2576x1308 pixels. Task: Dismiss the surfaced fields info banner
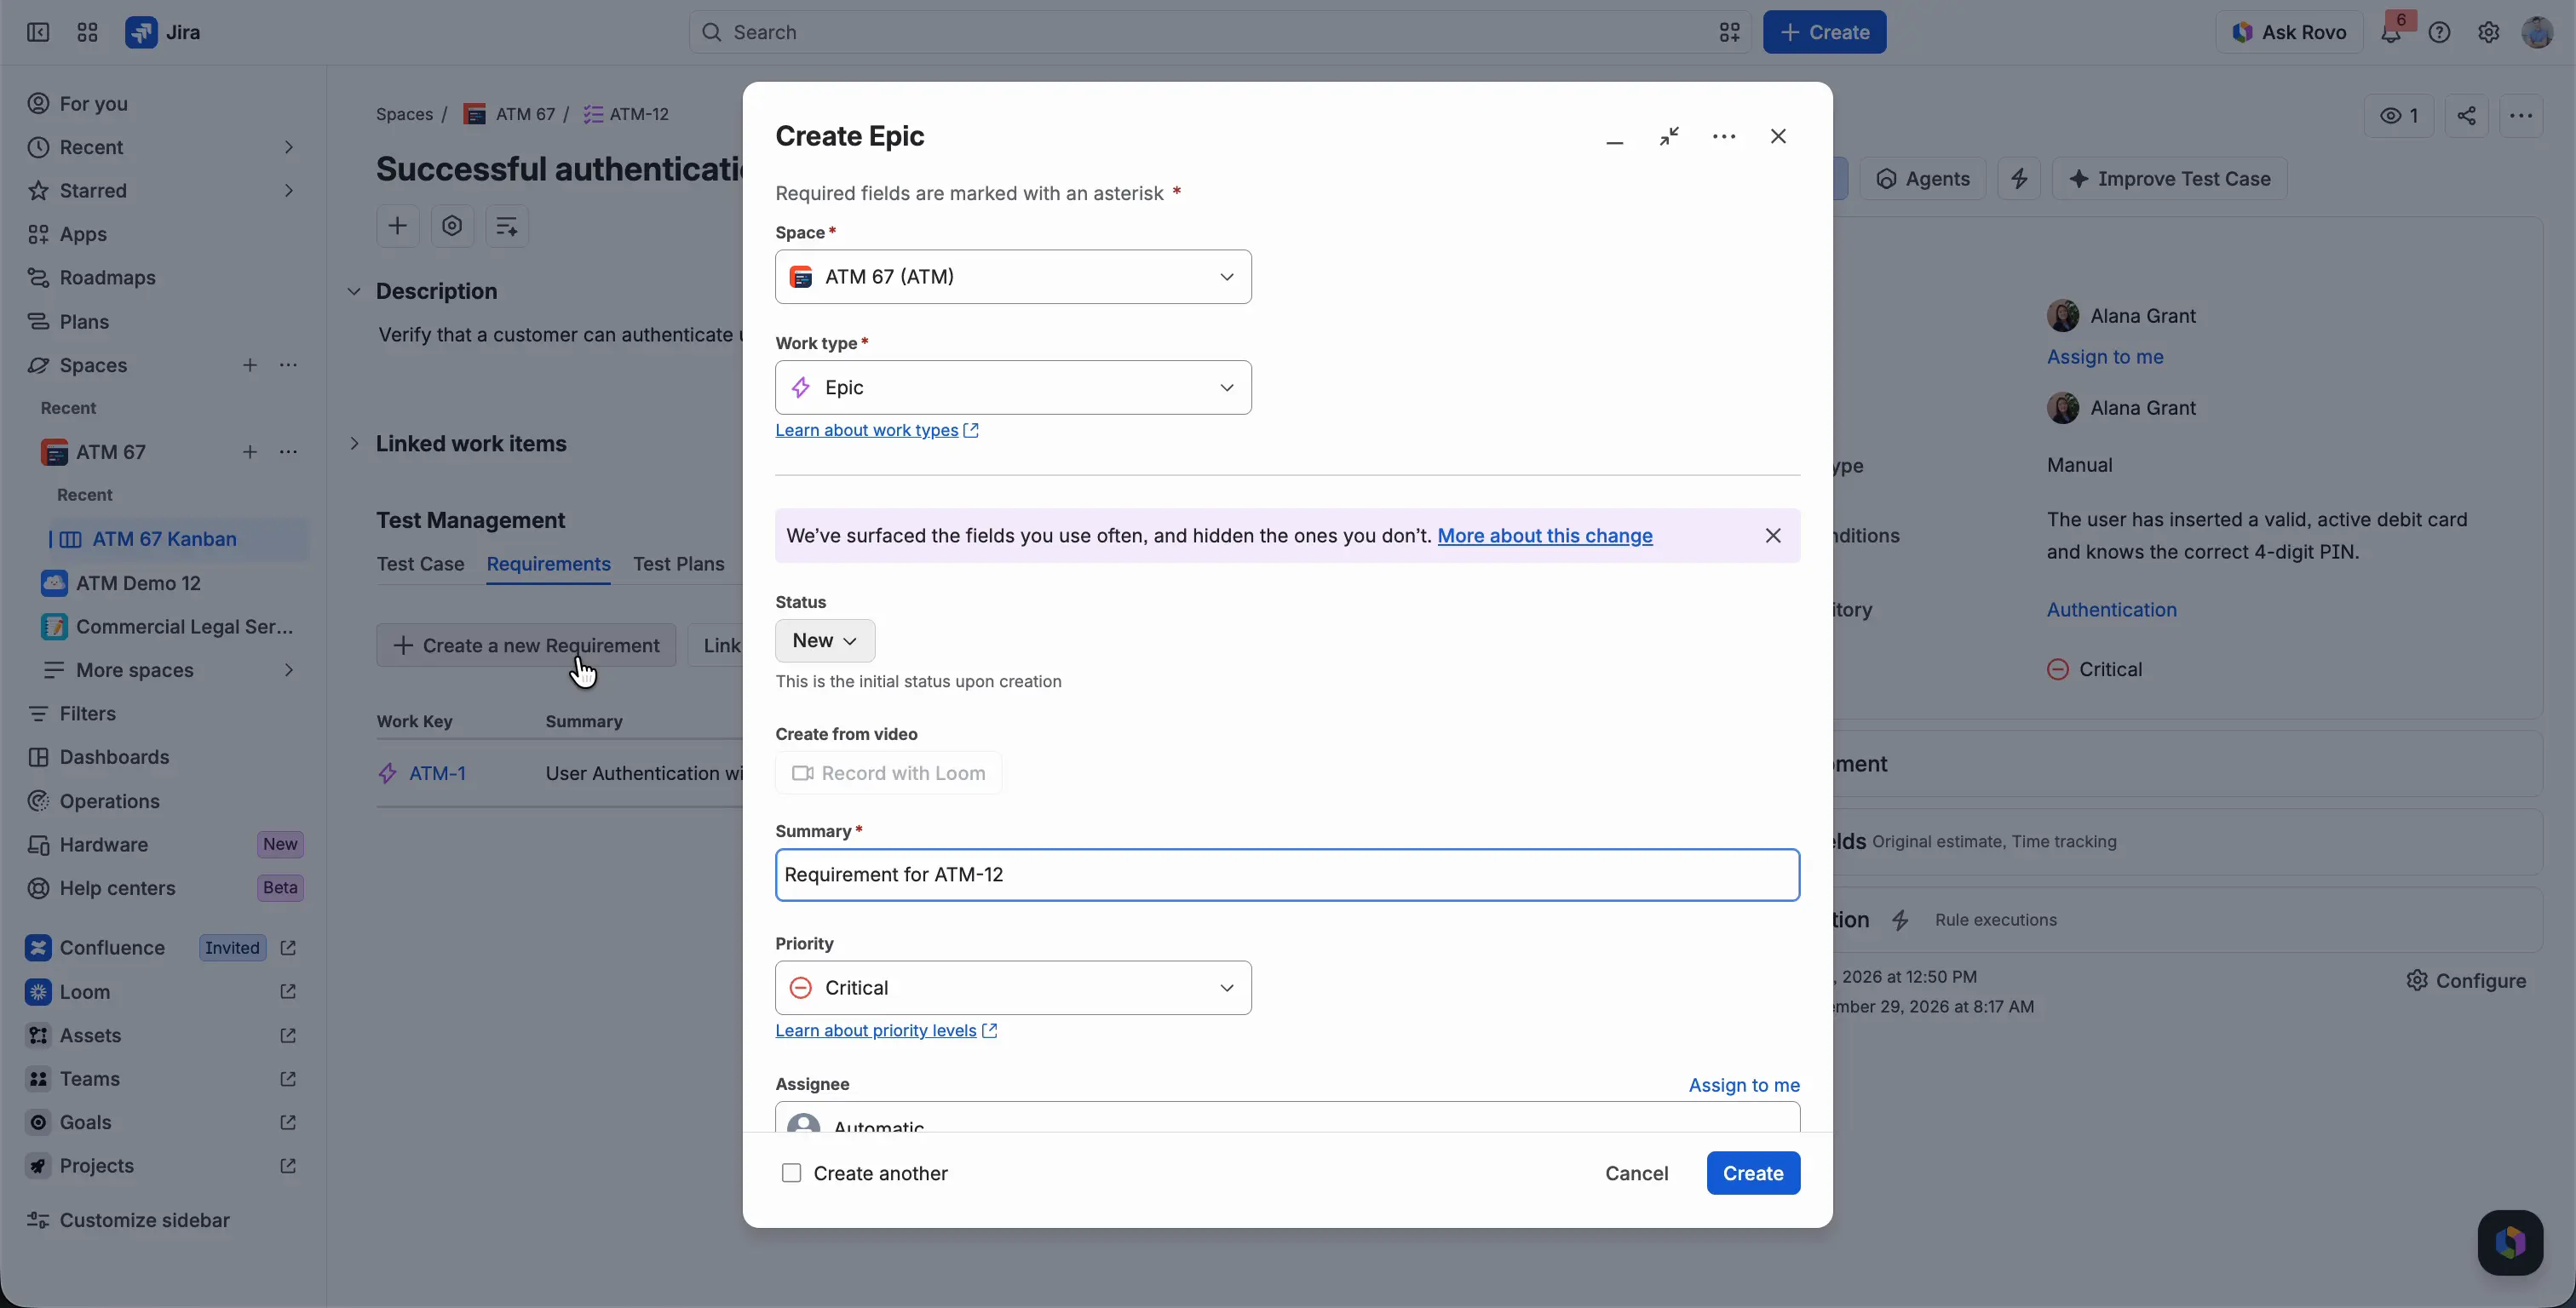(x=1773, y=536)
